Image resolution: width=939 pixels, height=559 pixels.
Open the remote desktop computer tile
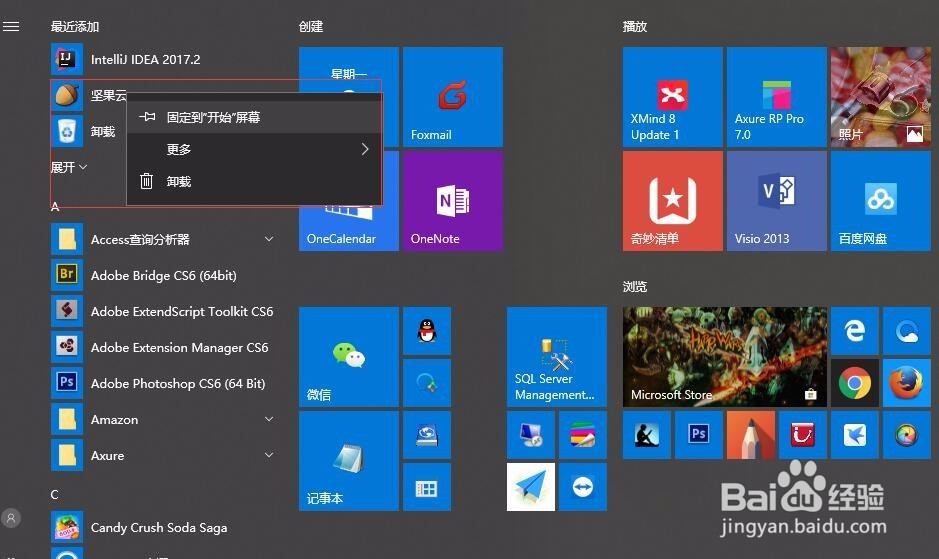click(531, 435)
